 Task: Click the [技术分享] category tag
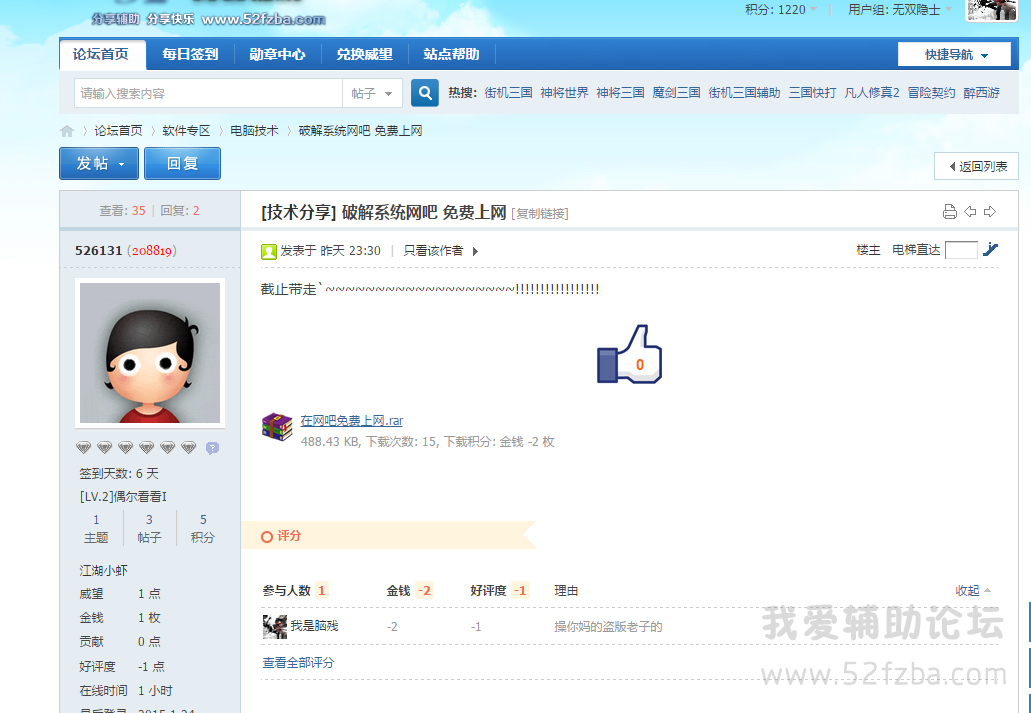pyautogui.click(x=299, y=212)
